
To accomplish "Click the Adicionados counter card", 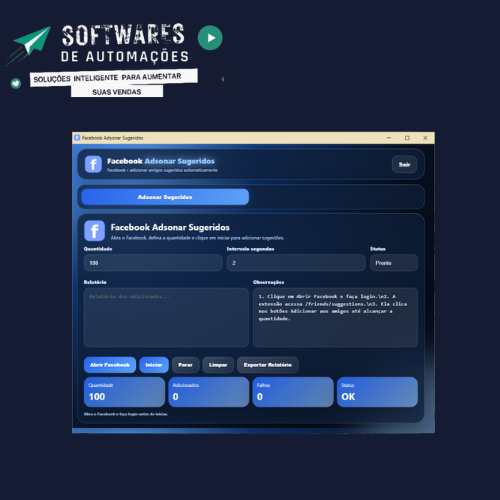I will [x=209, y=392].
